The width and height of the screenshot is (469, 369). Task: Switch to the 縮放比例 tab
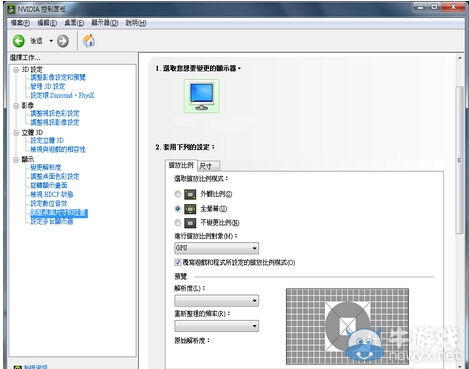(181, 165)
